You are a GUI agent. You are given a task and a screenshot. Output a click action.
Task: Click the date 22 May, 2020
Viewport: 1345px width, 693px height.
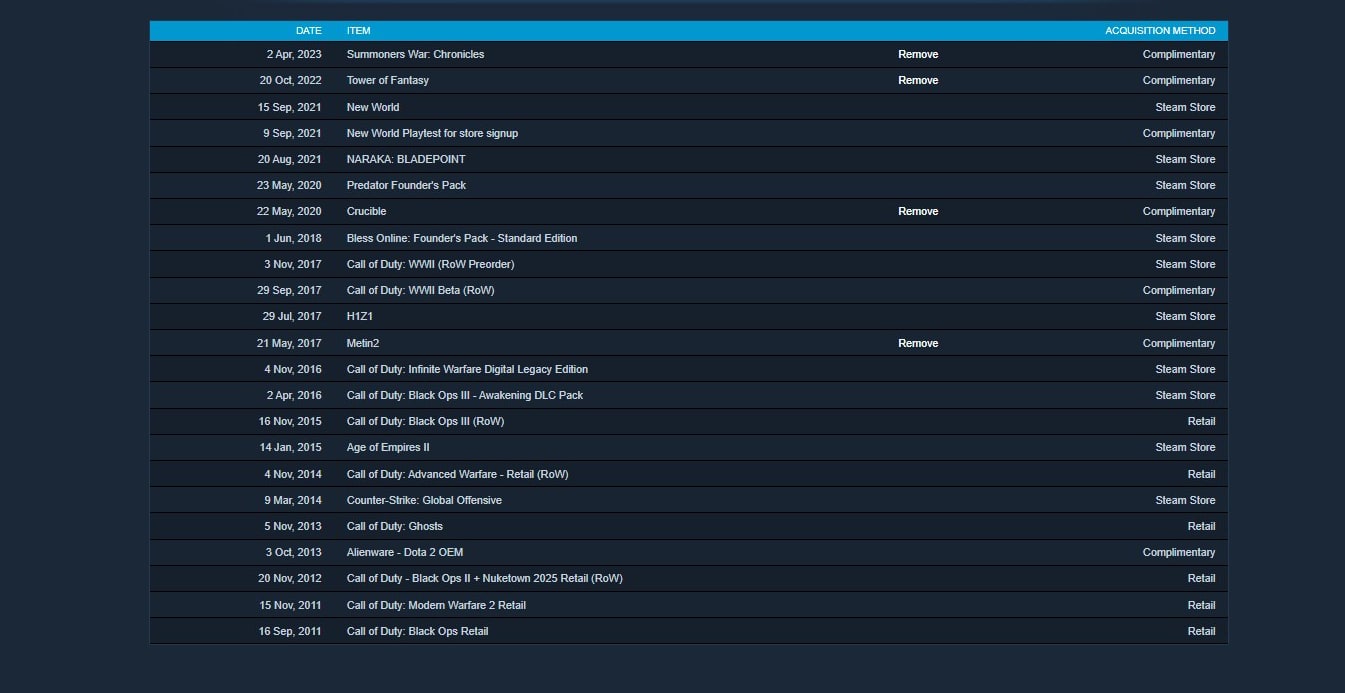coord(289,211)
